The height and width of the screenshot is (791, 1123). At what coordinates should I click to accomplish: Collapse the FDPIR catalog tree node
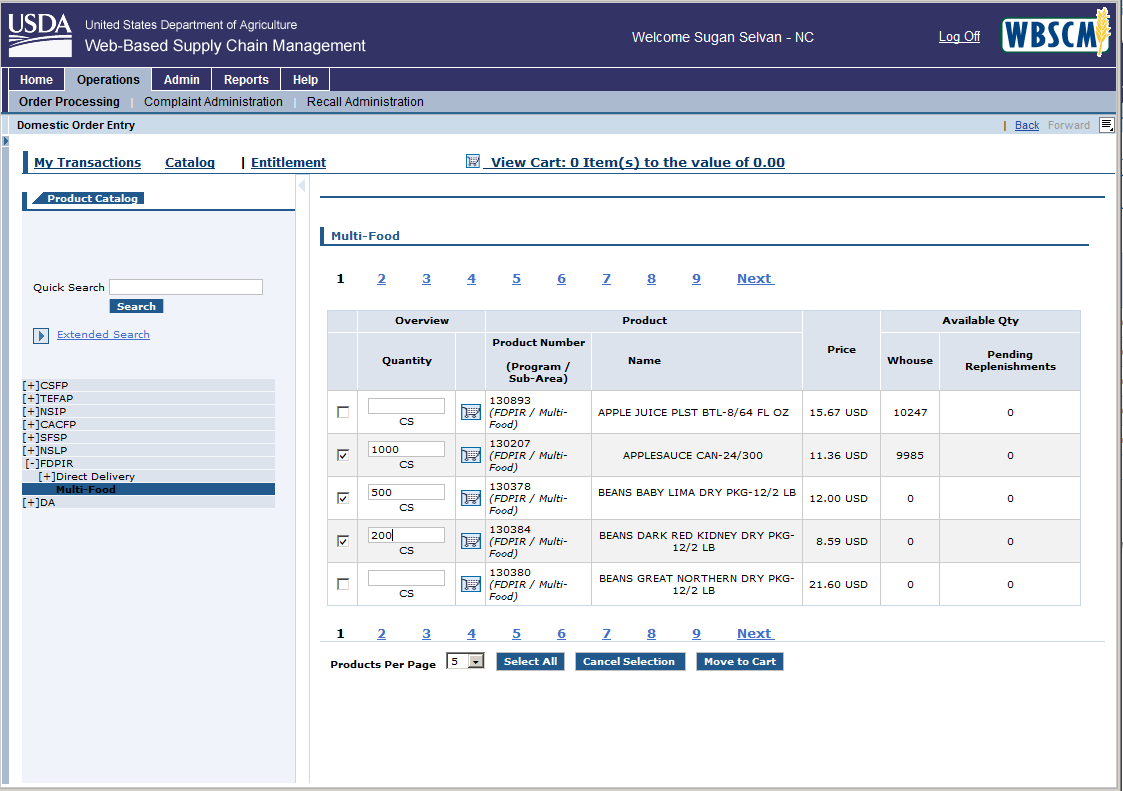pos(32,464)
